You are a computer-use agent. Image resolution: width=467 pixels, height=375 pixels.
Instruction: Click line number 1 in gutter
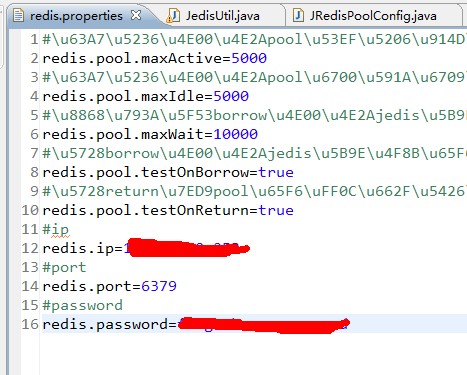click(34, 39)
